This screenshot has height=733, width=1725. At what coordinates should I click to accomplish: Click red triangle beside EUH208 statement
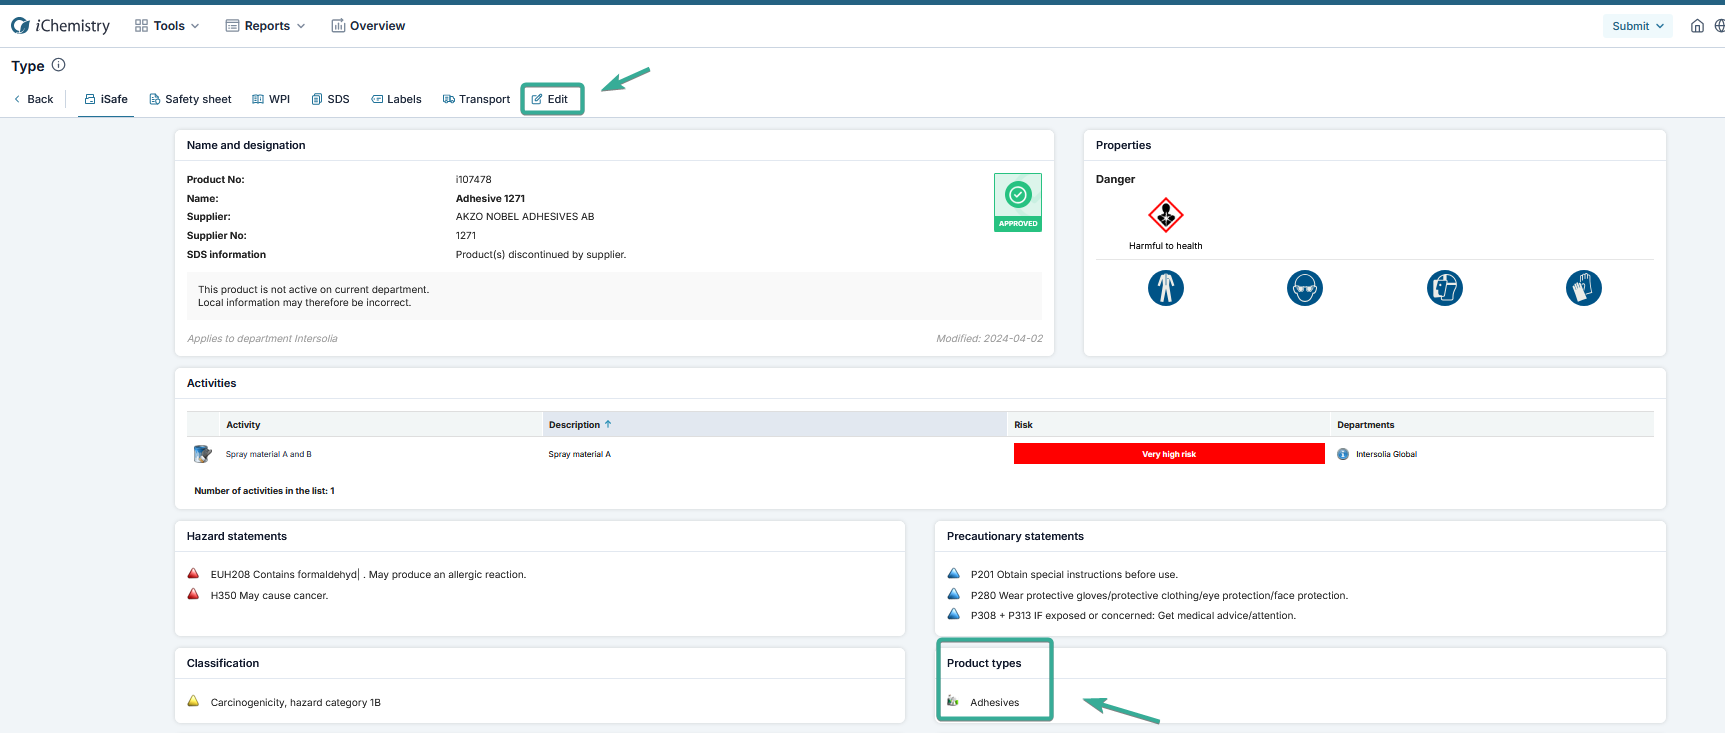click(x=193, y=574)
